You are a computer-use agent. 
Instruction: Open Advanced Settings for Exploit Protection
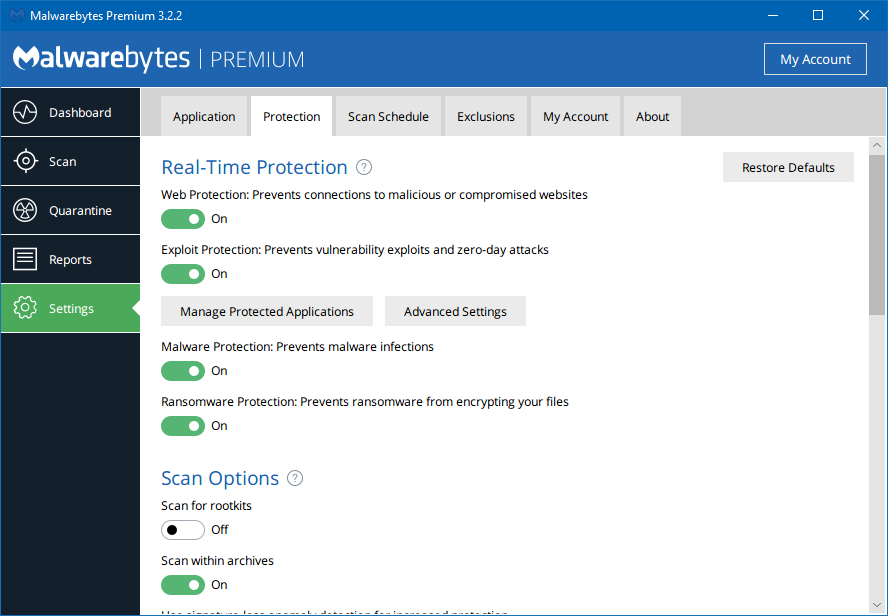click(455, 311)
